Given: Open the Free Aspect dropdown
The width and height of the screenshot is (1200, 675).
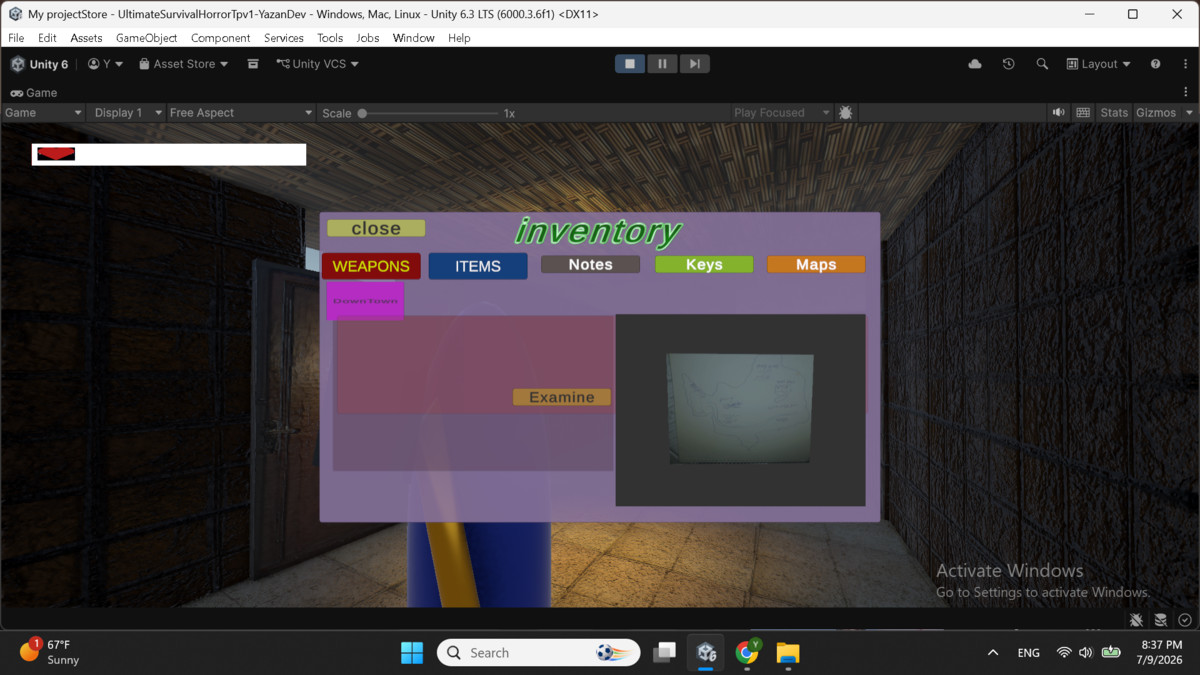Looking at the screenshot, I should click(x=241, y=113).
